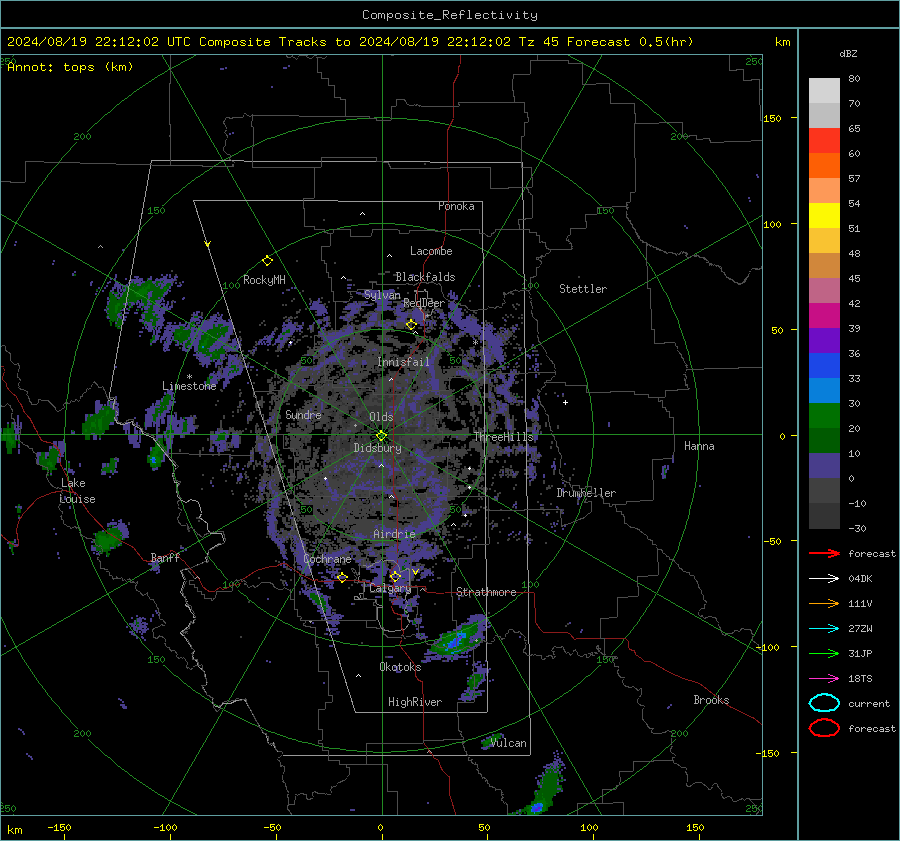
Task: Click the yellow radar-center marker above Didsbury
Action: tap(381, 436)
